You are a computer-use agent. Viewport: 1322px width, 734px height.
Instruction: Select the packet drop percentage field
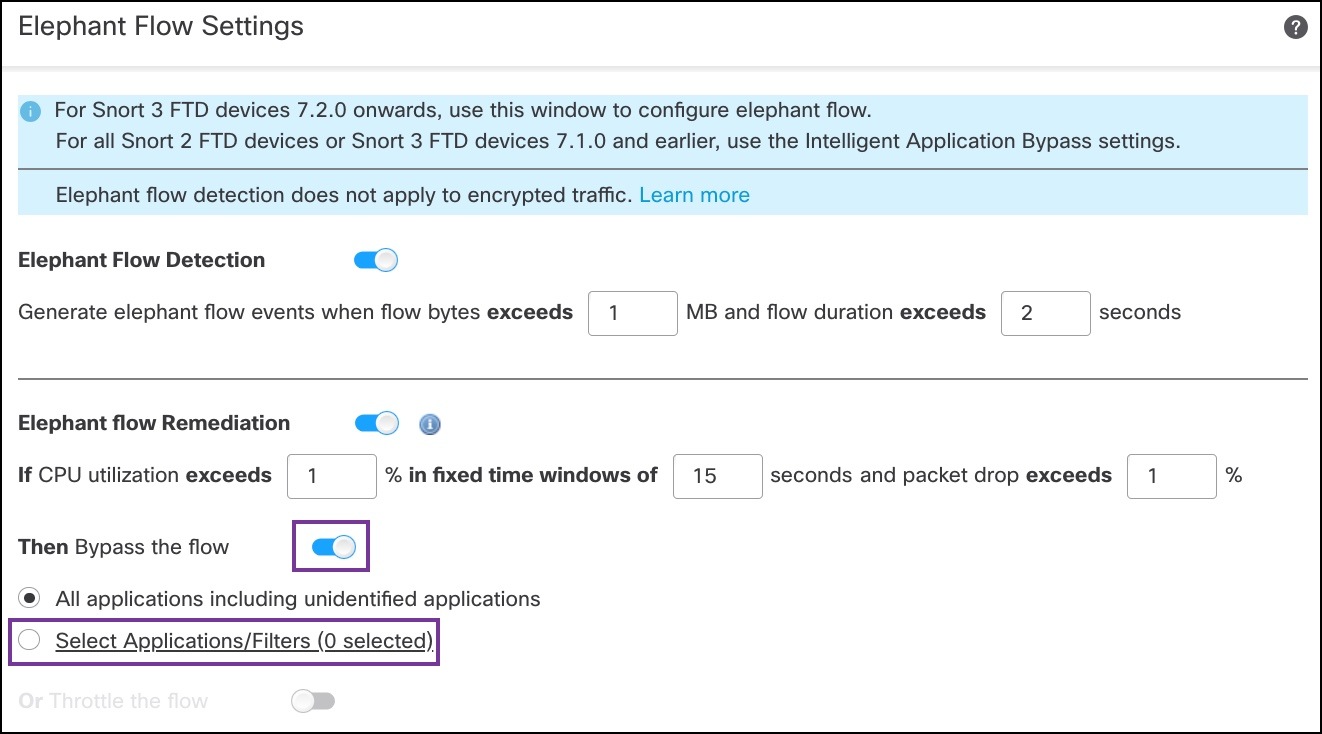[1171, 476]
